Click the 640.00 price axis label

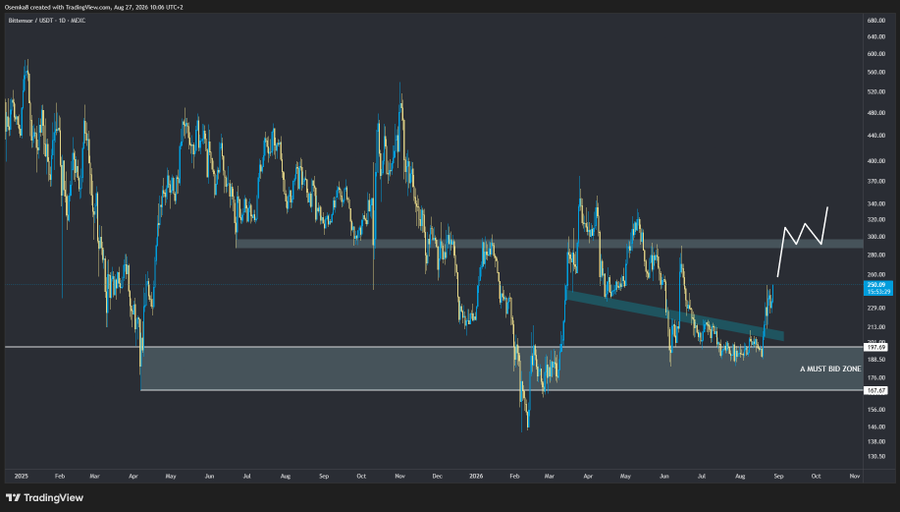[876, 37]
